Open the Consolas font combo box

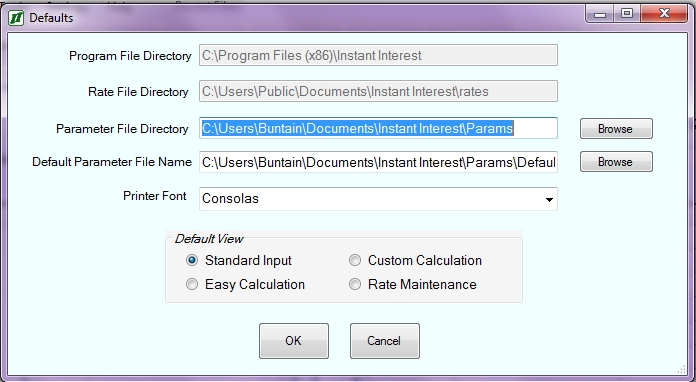(378, 199)
